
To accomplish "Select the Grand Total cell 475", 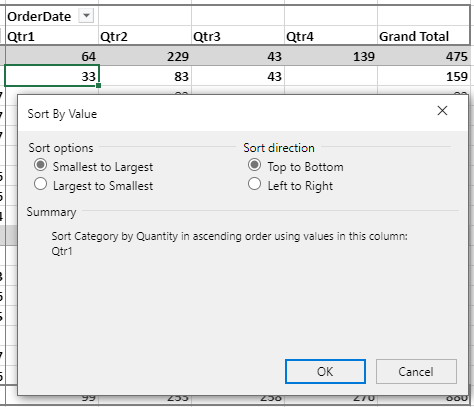I will pos(424,56).
